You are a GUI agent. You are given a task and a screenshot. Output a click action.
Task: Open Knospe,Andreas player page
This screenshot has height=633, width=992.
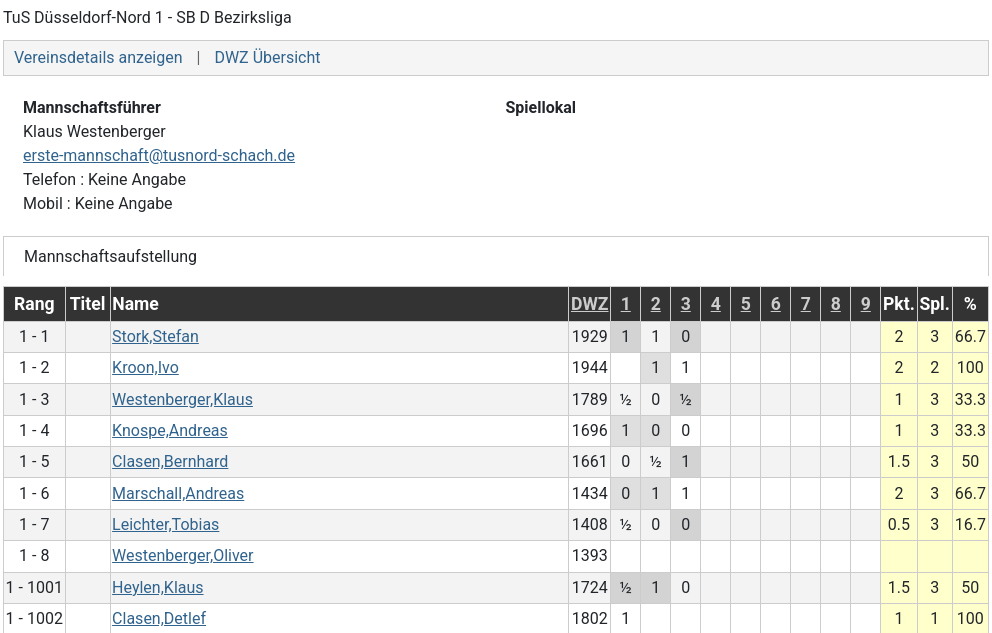pyautogui.click(x=169, y=431)
